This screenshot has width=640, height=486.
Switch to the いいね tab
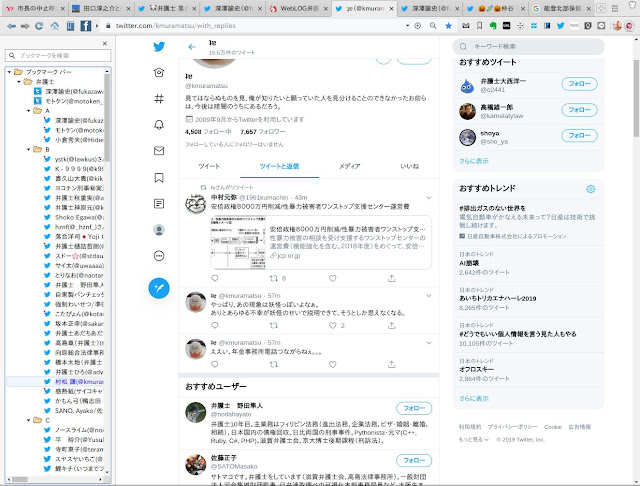409,166
